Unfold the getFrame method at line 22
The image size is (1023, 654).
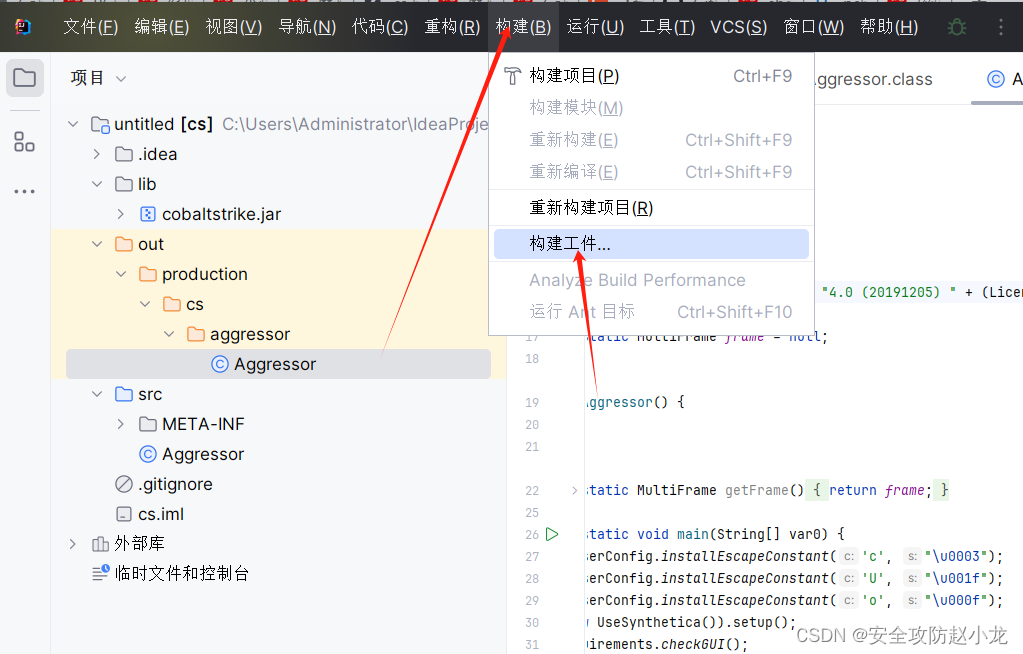coord(574,490)
